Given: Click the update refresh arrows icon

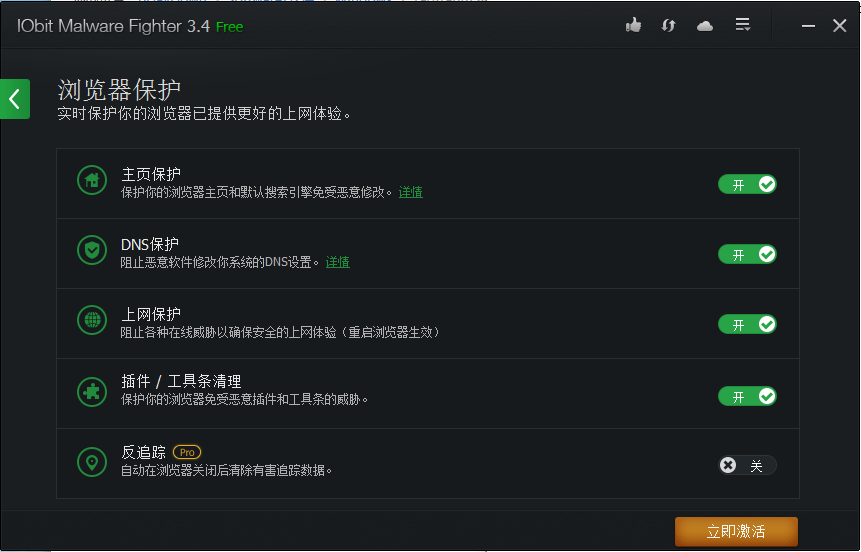Looking at the screenshot, I should pyautogui.click(x=668, y=26).
